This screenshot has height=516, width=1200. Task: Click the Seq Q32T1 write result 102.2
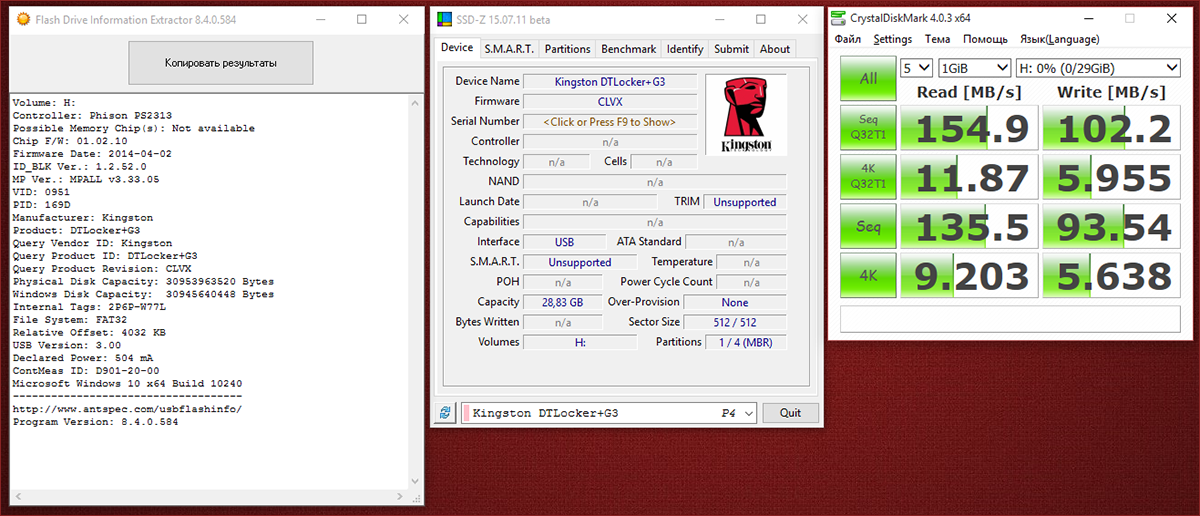1111,128
